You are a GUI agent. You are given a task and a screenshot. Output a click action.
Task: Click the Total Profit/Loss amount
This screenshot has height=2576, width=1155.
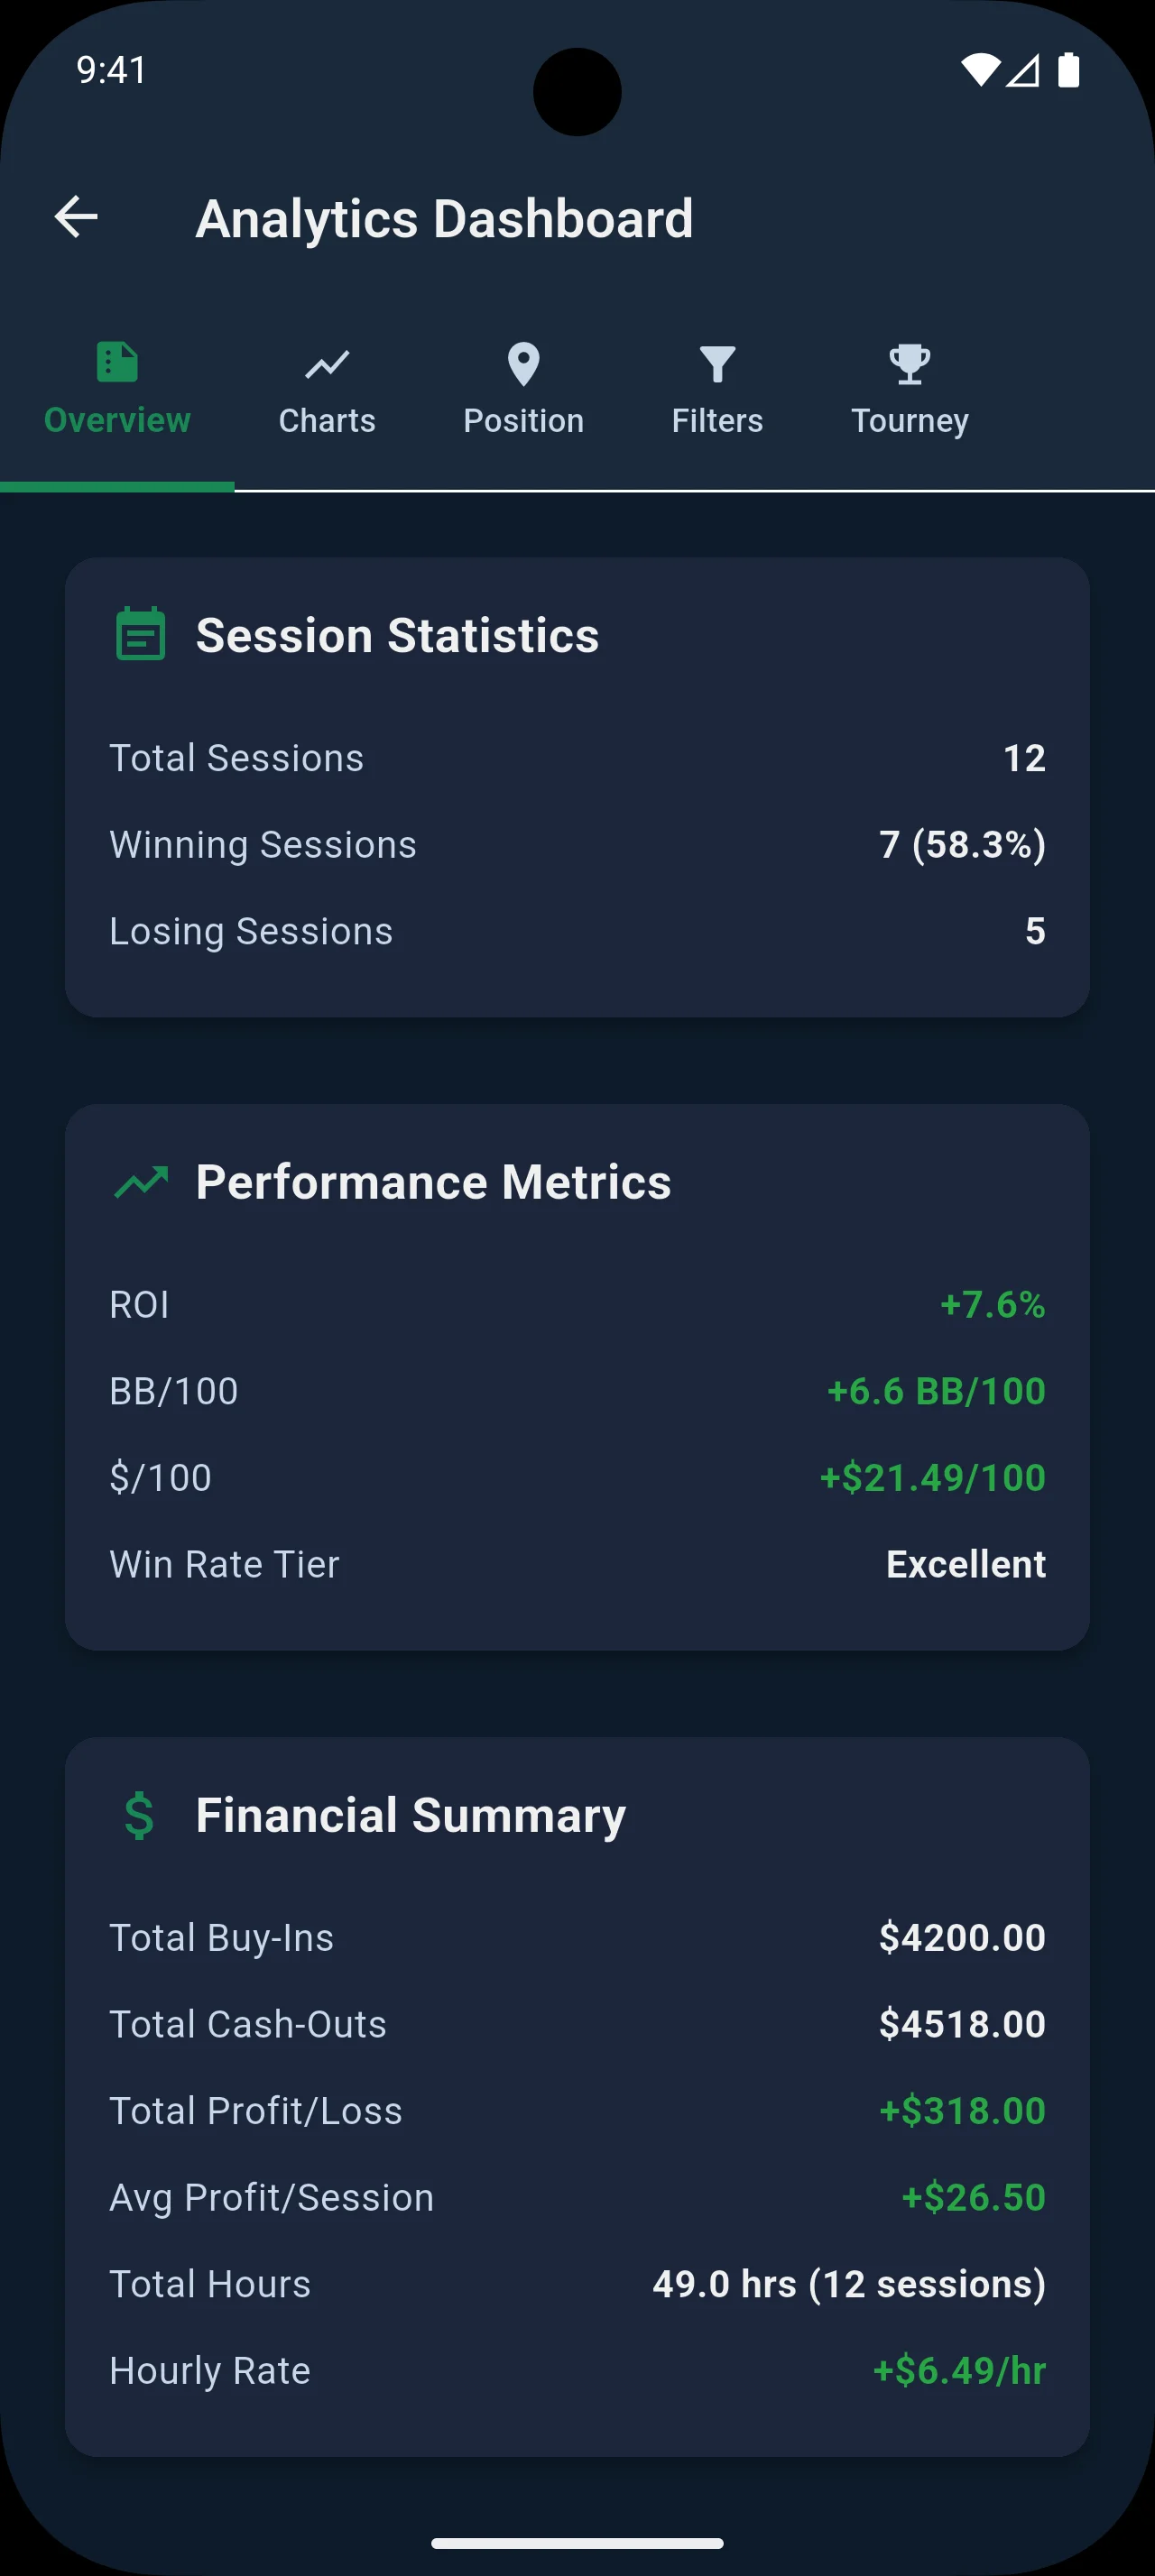960,2110
